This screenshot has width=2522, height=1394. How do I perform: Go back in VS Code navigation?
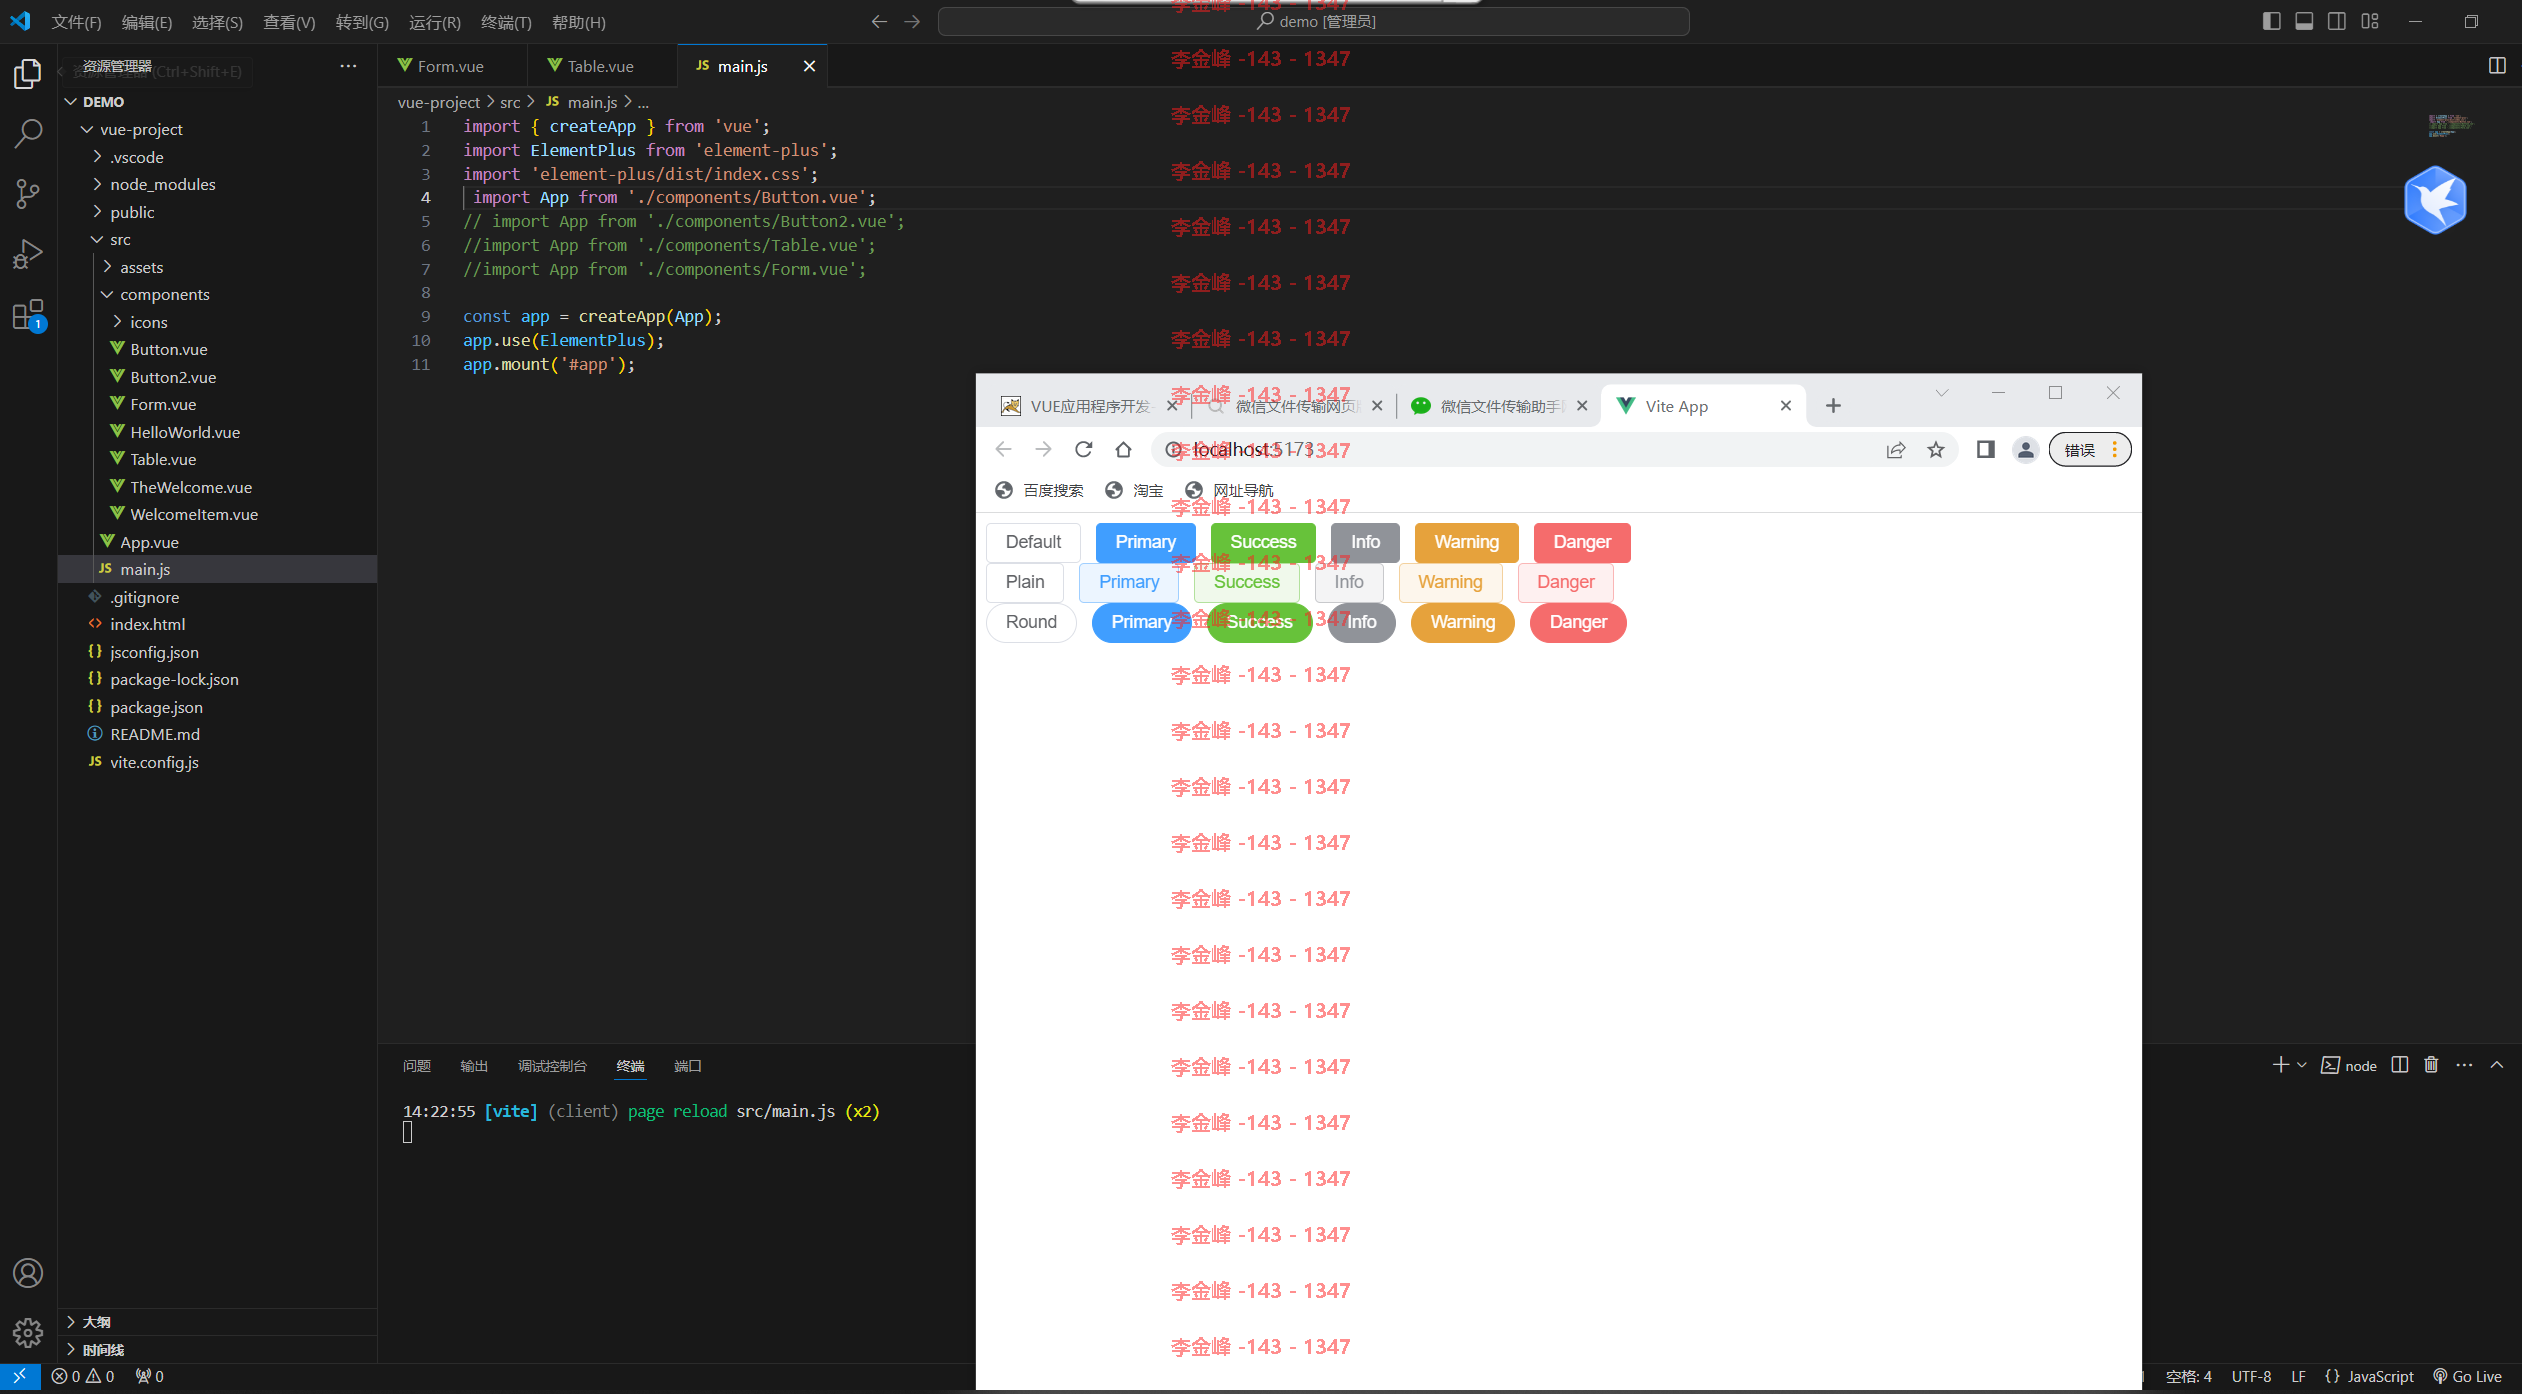click(x=879, y=22)
